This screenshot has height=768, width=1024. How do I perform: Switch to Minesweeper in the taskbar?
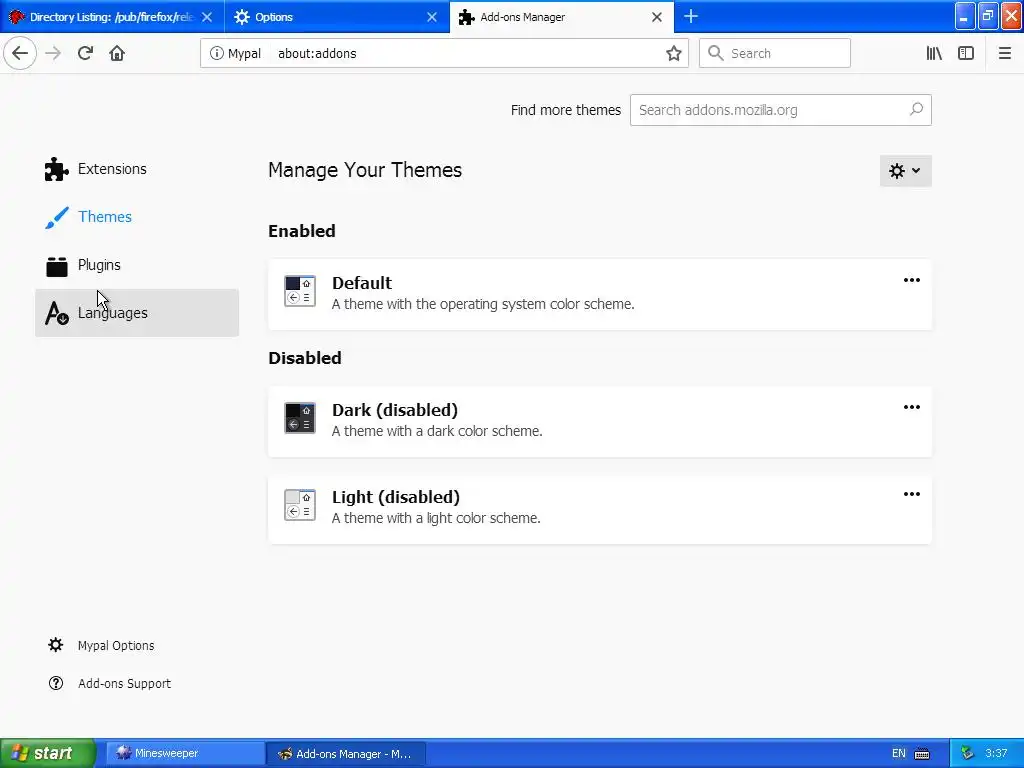[x=184, y=753]
